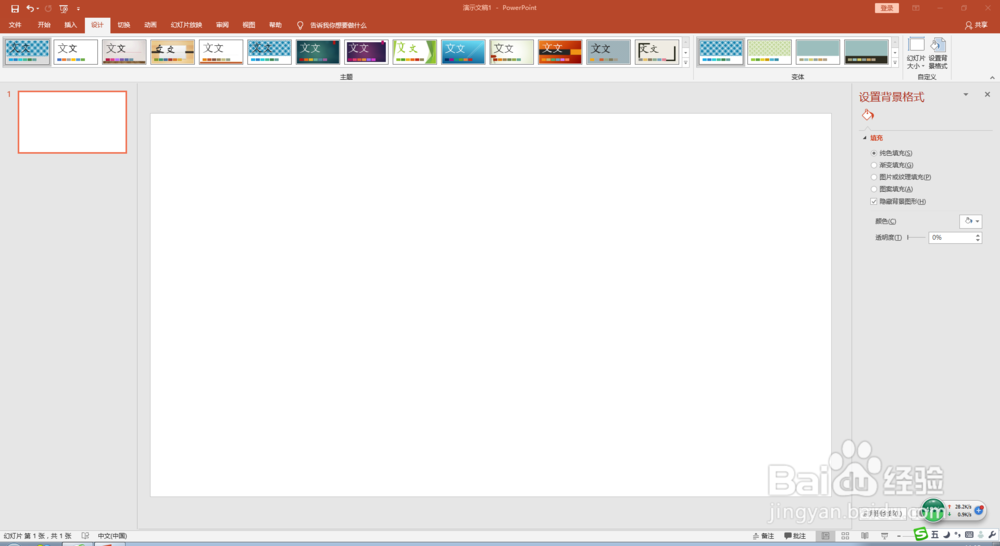Open the 颜色 fill color picker dropdown

click(x=971, y=221)
